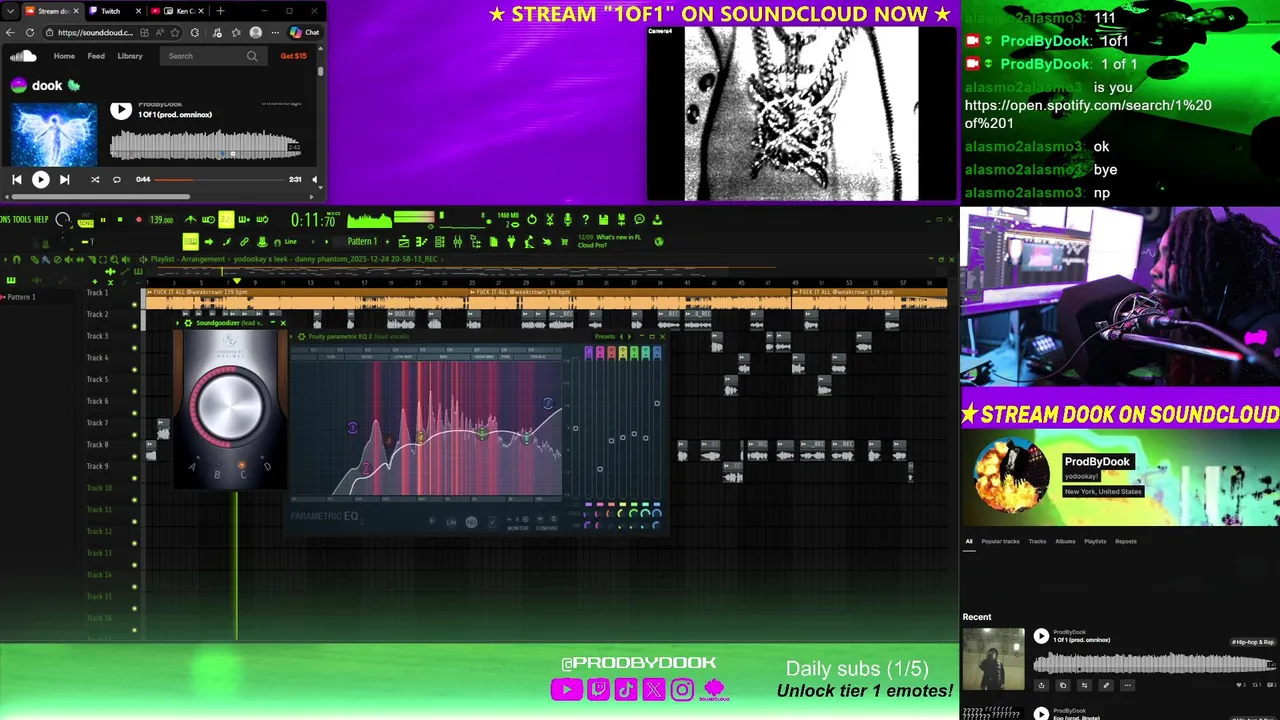Open the Pattern 1 selector

(362, 241)
